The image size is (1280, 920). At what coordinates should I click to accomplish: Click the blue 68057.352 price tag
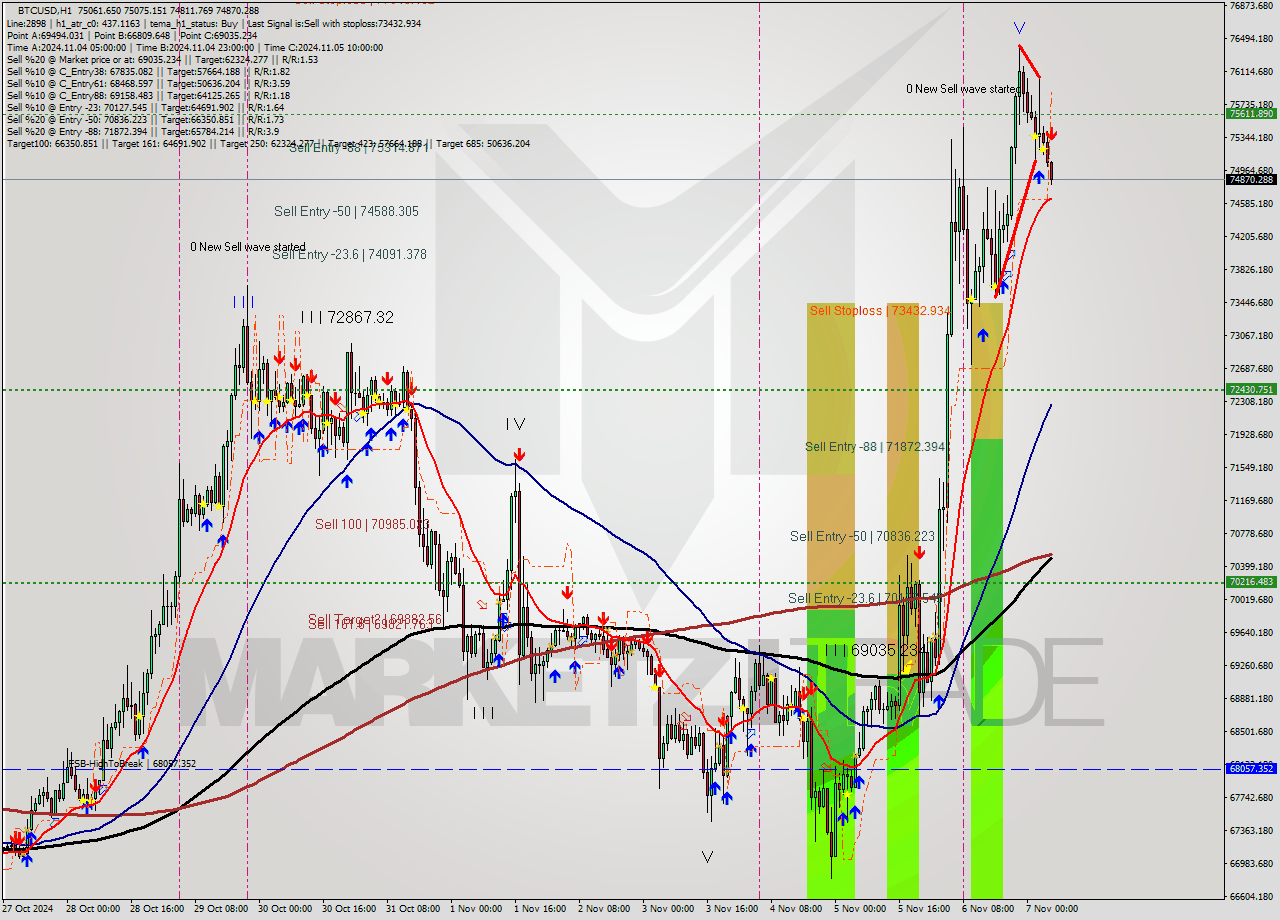pyautogui.click(x=1251, y=768)
